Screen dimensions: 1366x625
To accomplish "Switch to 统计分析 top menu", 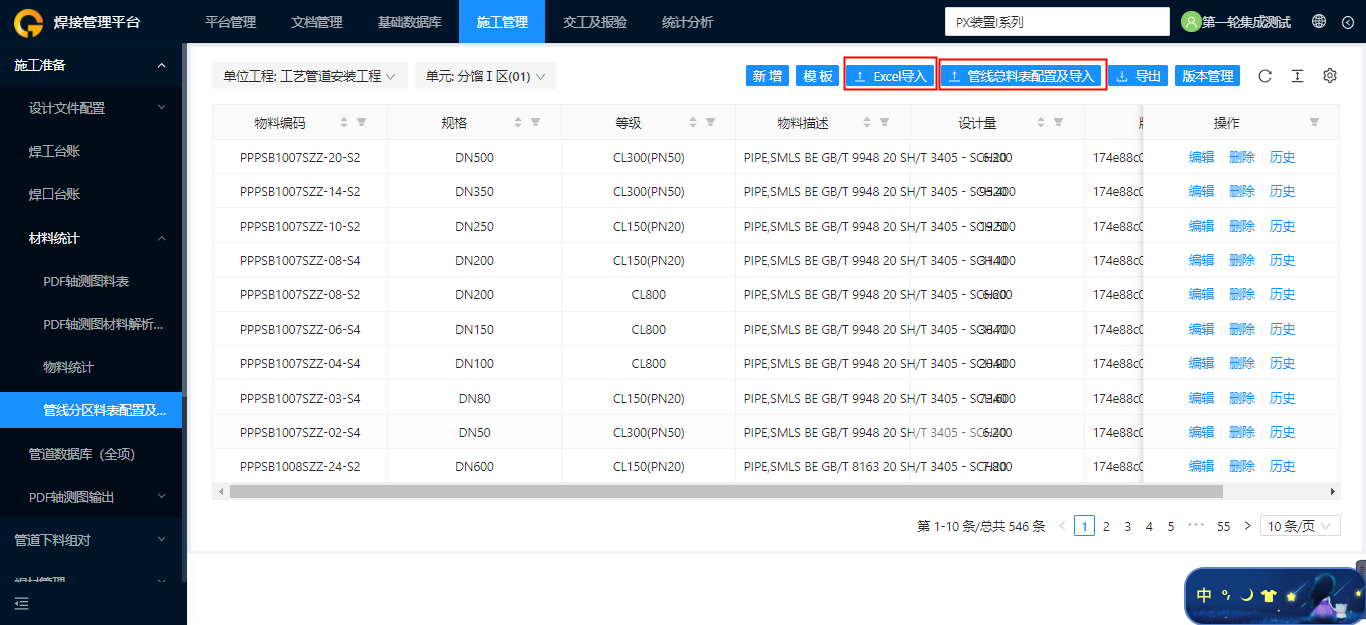I will (x=688, y=22).
